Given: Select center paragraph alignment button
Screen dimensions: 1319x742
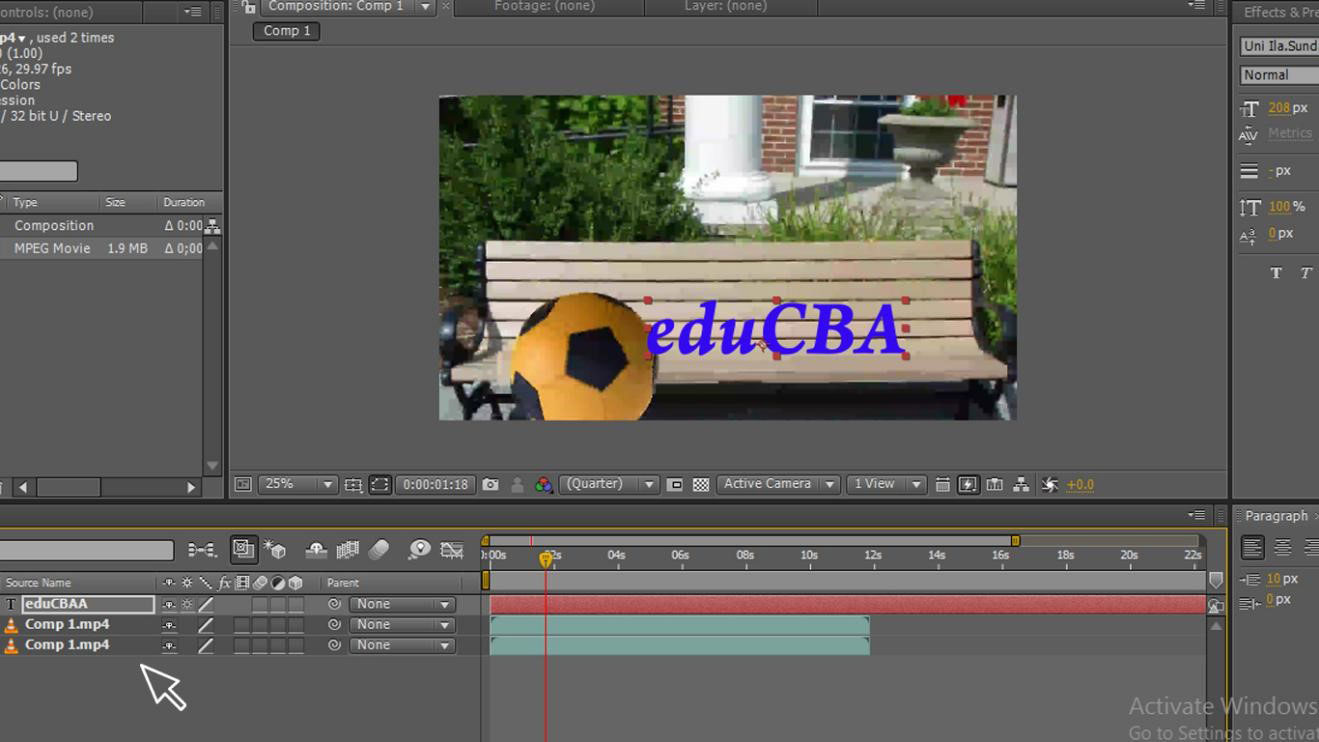Looking at the screenshot, I should (1282, 548).
